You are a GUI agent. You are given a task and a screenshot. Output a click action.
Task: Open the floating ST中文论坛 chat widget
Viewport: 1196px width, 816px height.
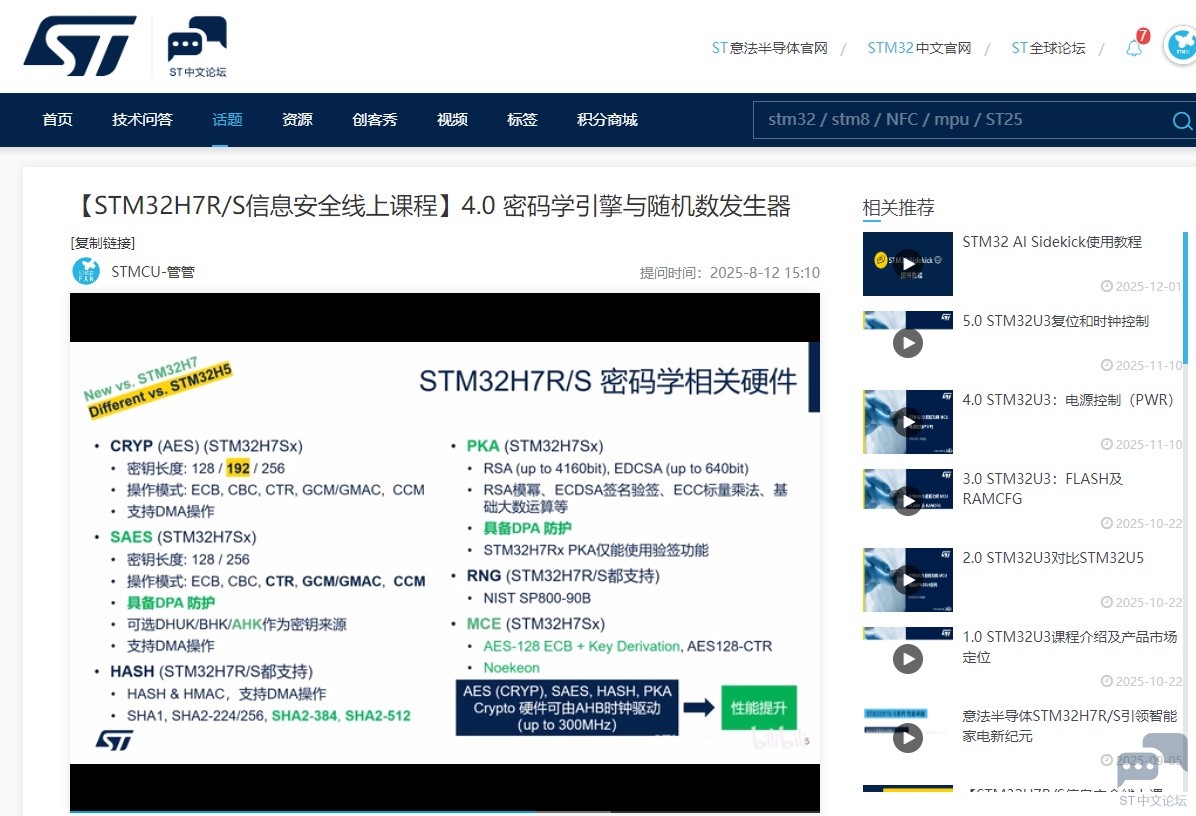tap(1152, 769)
